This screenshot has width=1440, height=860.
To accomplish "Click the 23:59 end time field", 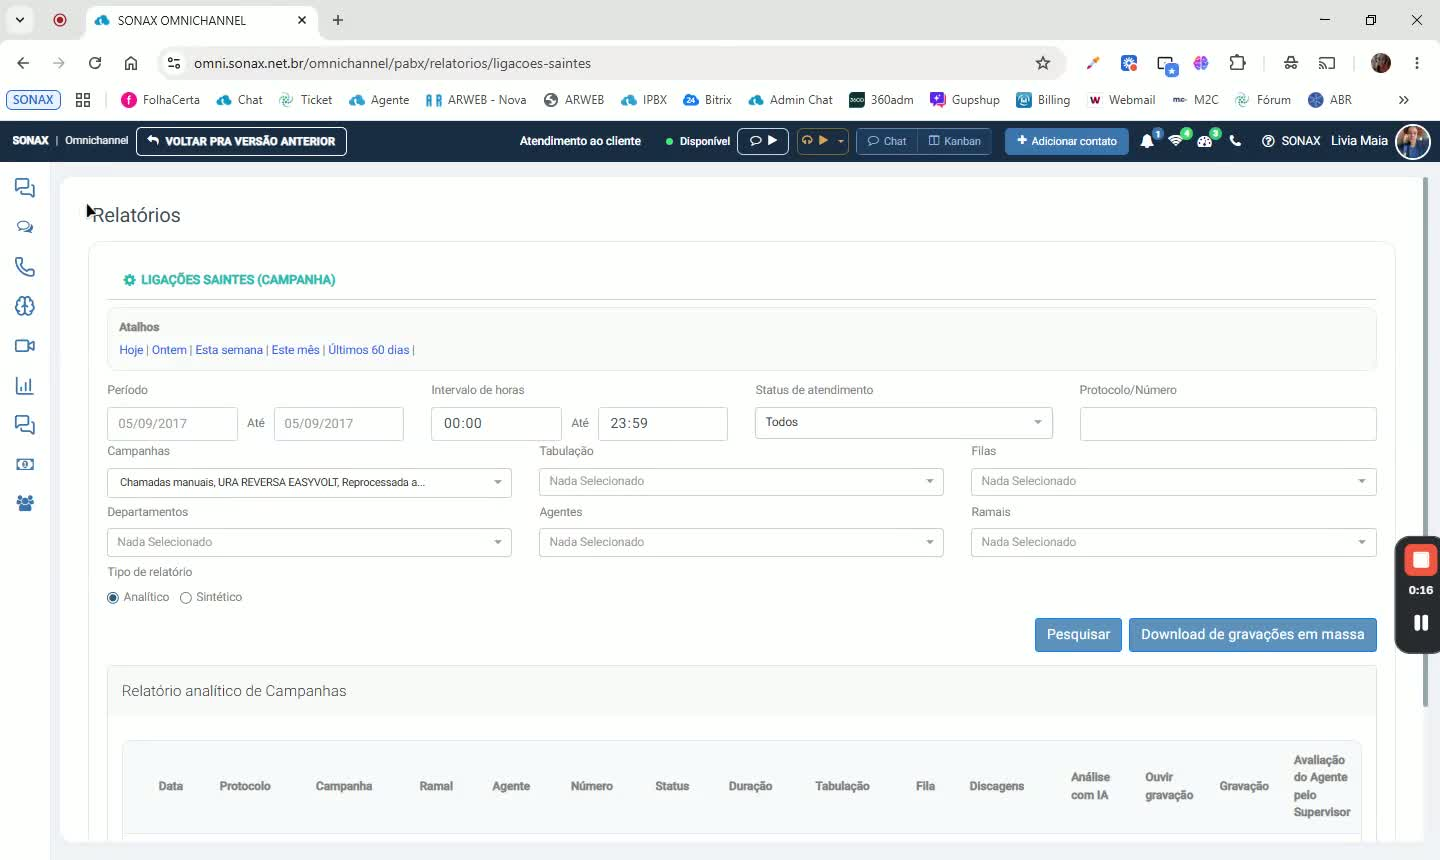I will pos(662,423).
